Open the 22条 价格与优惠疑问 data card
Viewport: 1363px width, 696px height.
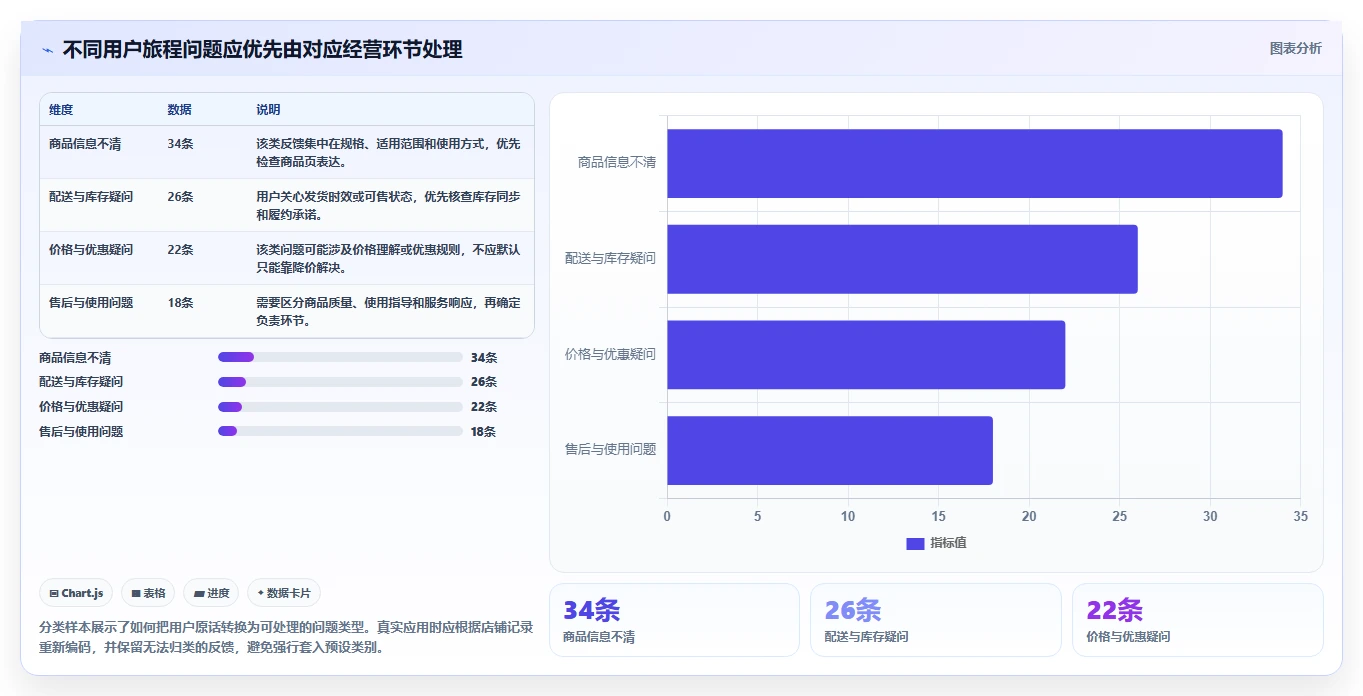(x=1197, y=620)
